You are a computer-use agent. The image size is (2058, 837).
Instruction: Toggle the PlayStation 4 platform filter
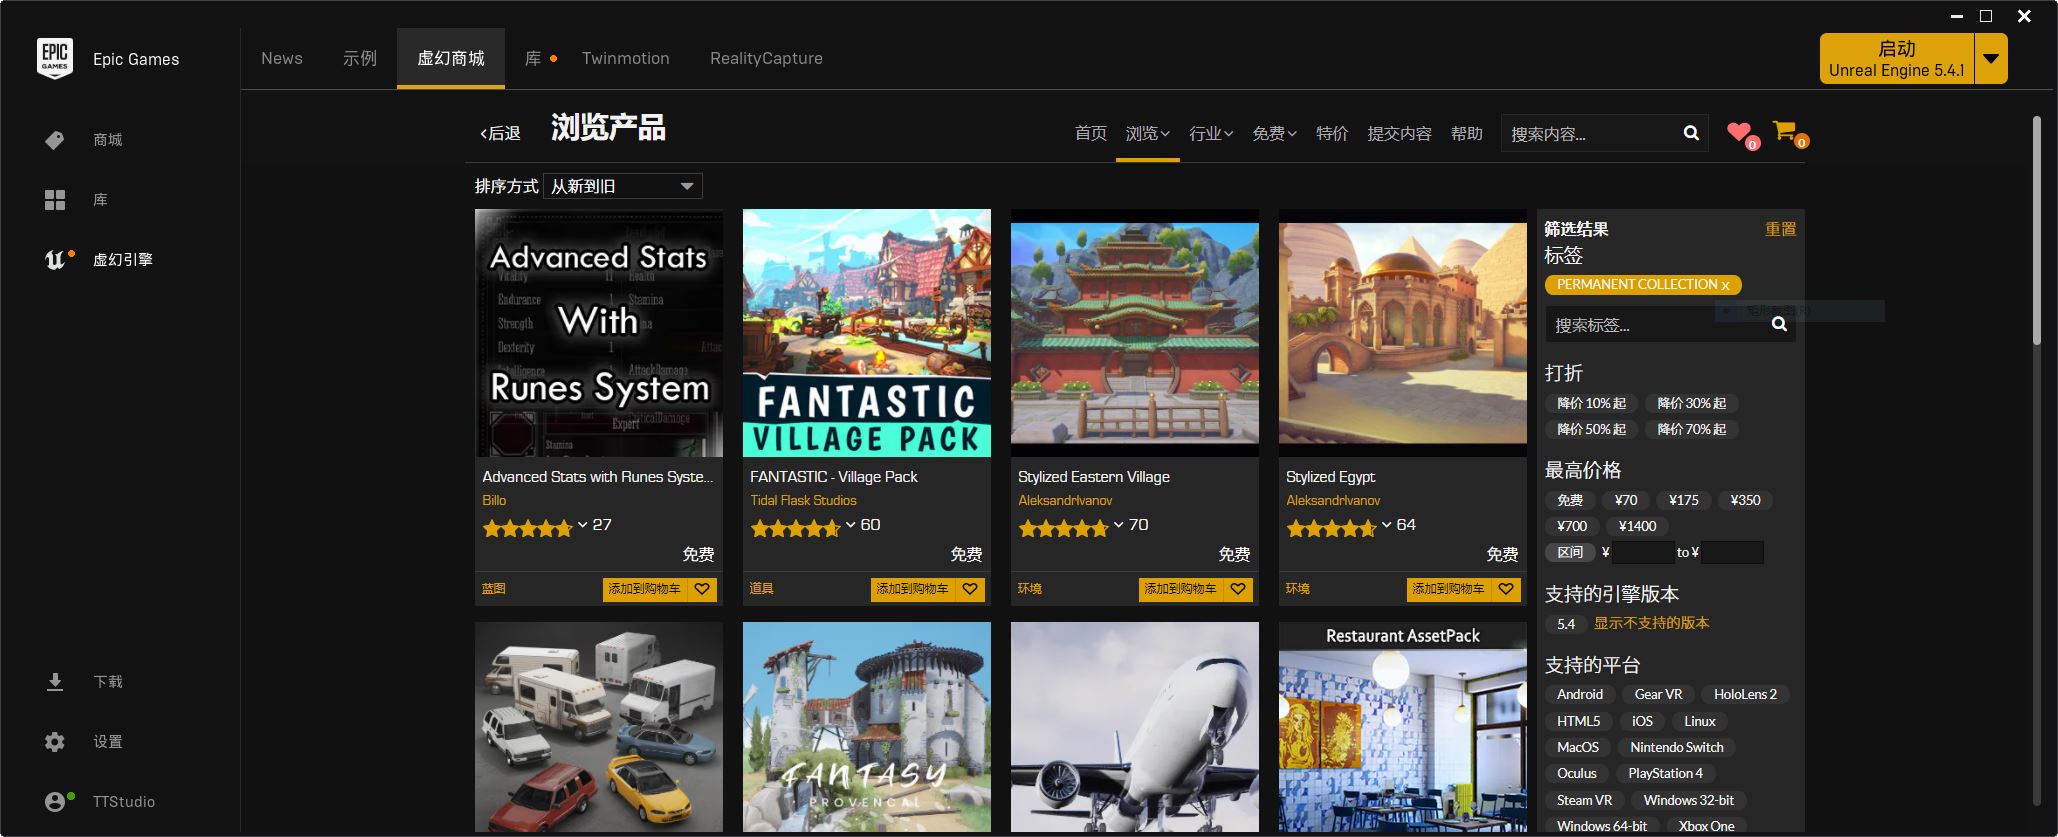point(1665,773)
